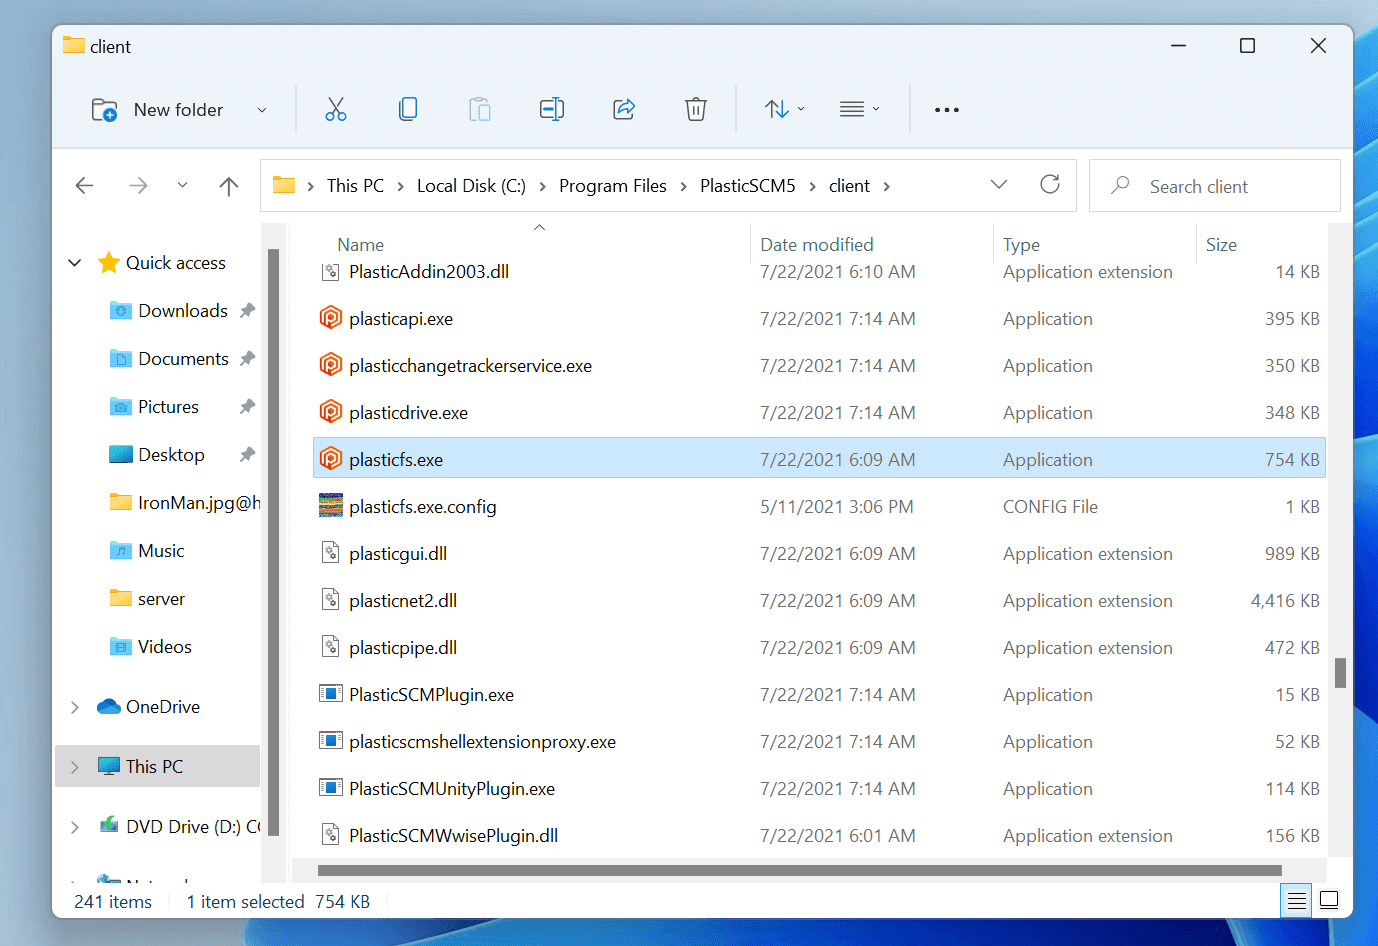Open the address bar history dropdown
This screenshot has width=1378, height=946.
(x=998, y=185)
